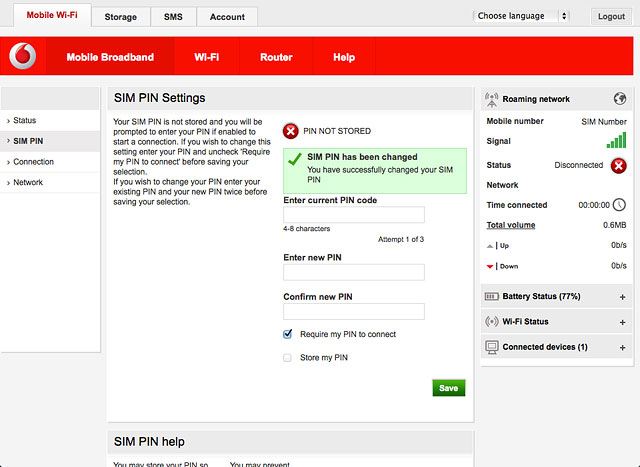Screen dimensions: 640x467
Task: Open the Choose language dropdown
Action: [x=521, y=16]
